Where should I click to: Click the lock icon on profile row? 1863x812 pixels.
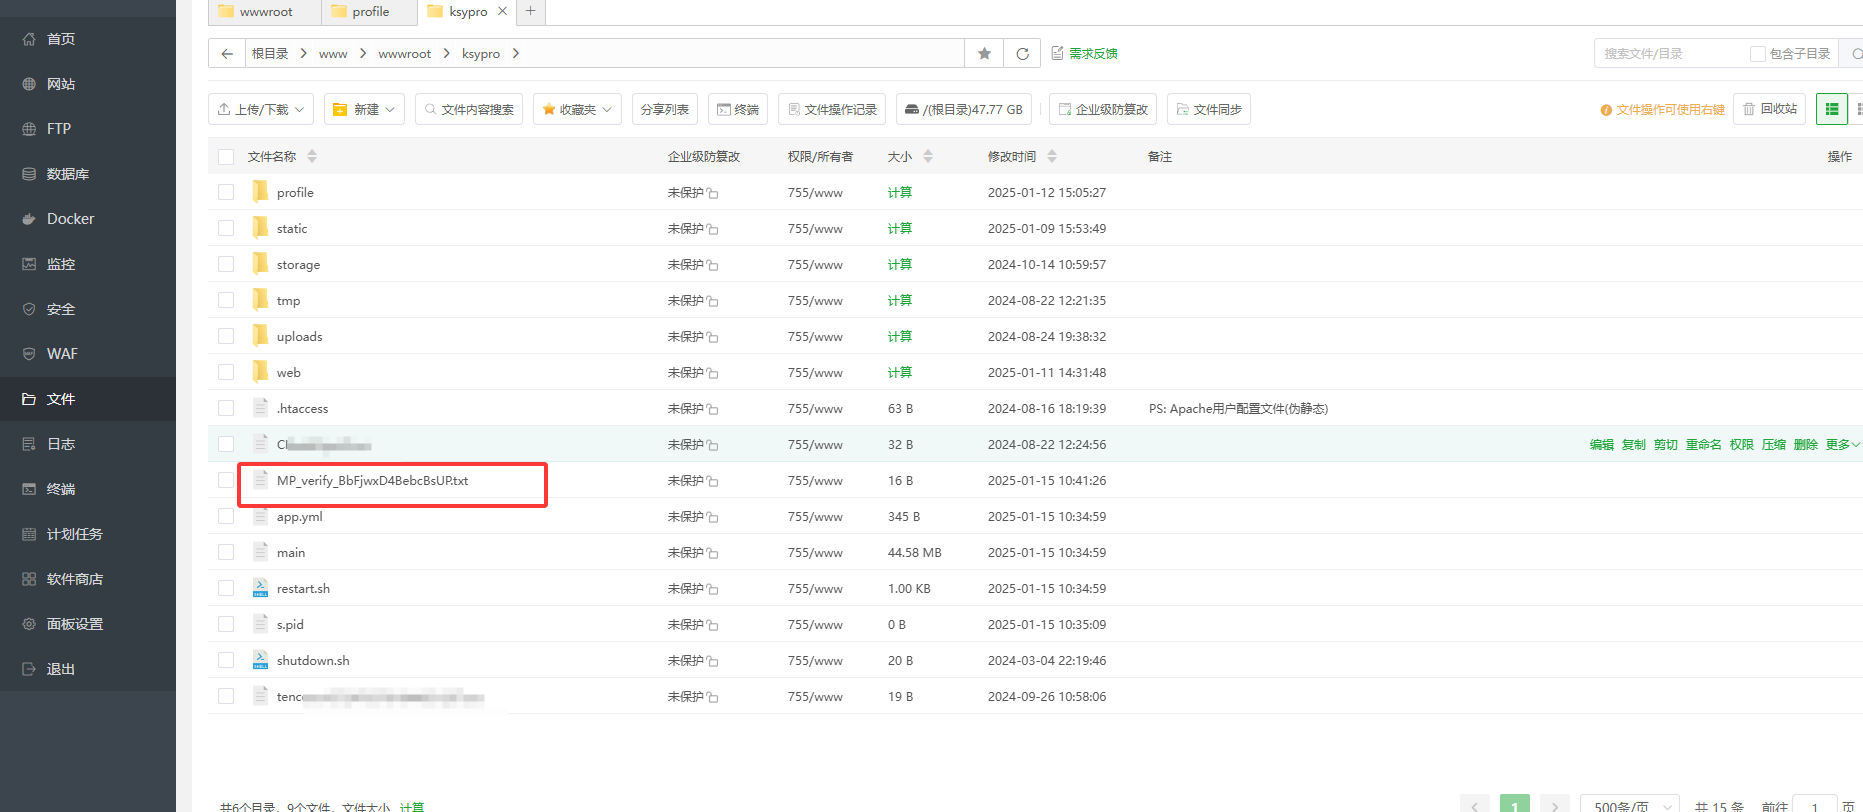pyautogui.click(x=713, y=193)
